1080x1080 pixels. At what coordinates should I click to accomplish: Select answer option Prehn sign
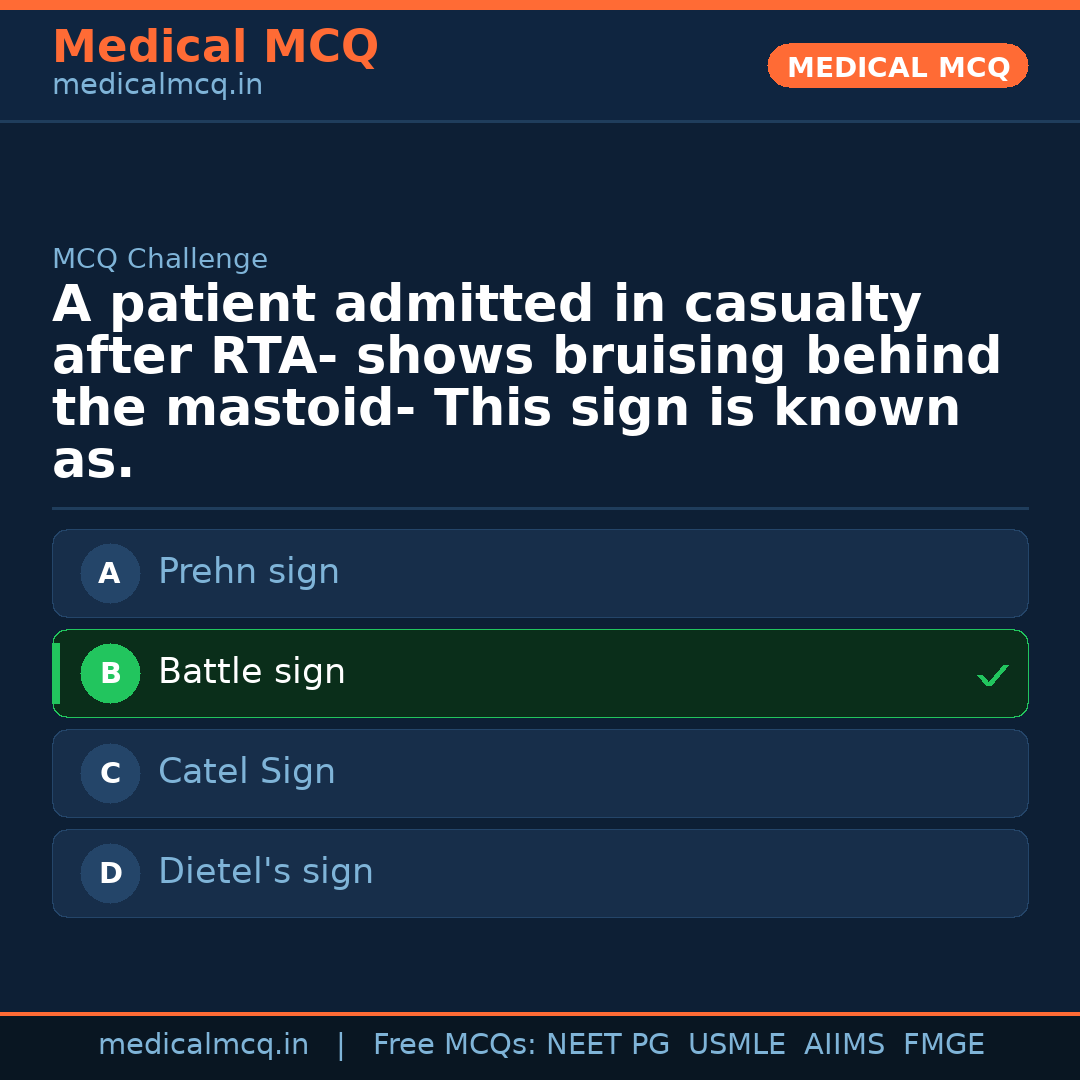[540, 573]
